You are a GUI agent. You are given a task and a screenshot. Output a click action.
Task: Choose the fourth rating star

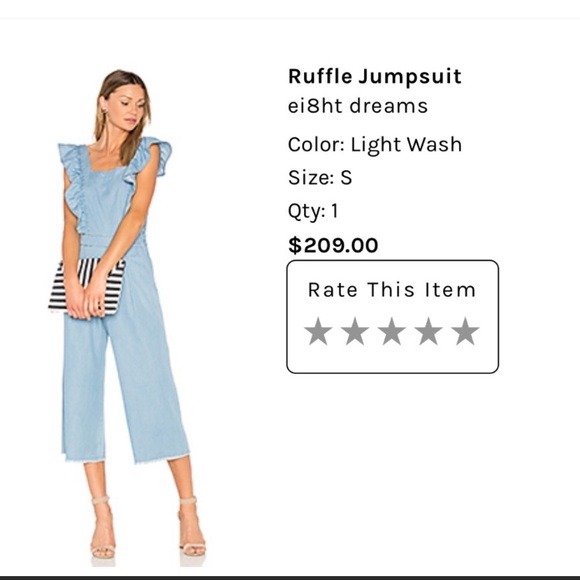[x=428, y=331]
